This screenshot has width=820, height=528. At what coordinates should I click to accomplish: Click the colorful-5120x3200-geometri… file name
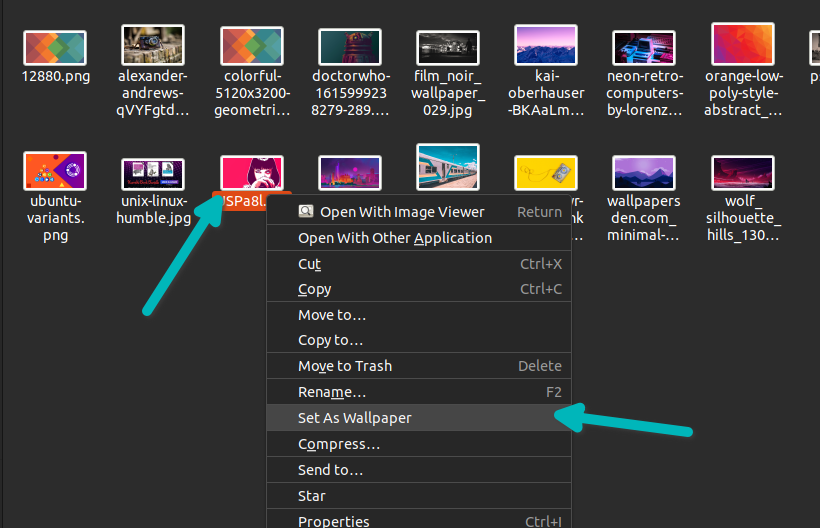(252, 93)
